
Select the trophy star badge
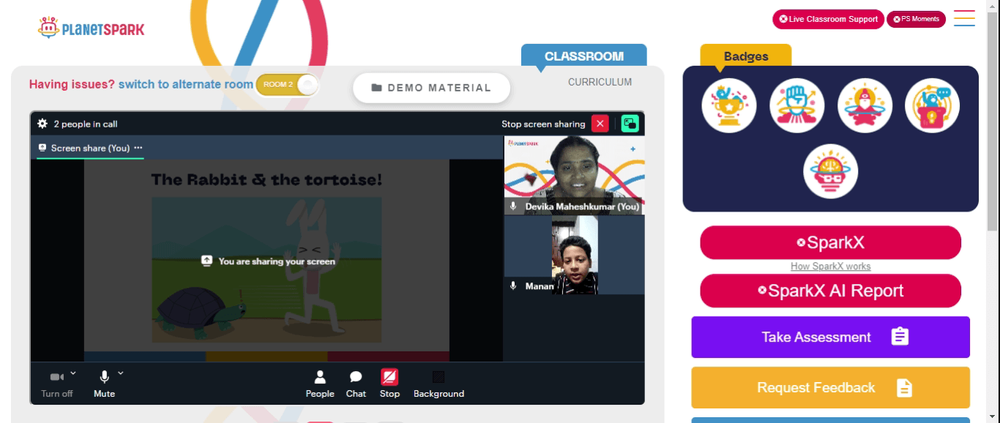[729, 106]
